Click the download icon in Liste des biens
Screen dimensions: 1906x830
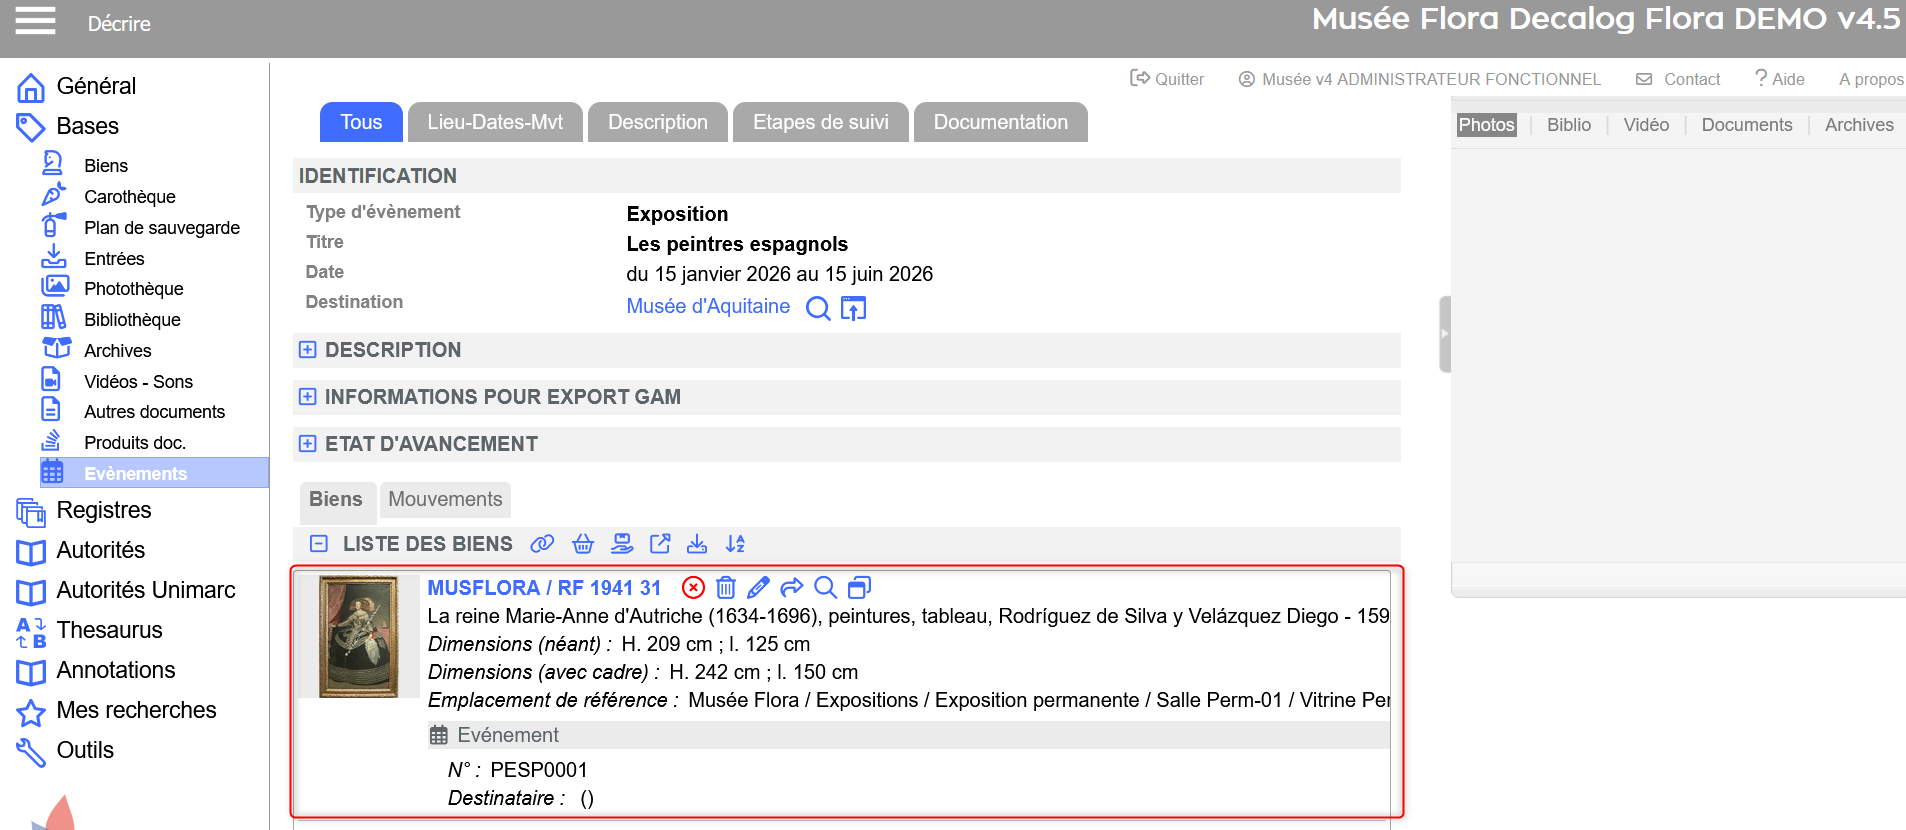[x=697, y=544]
